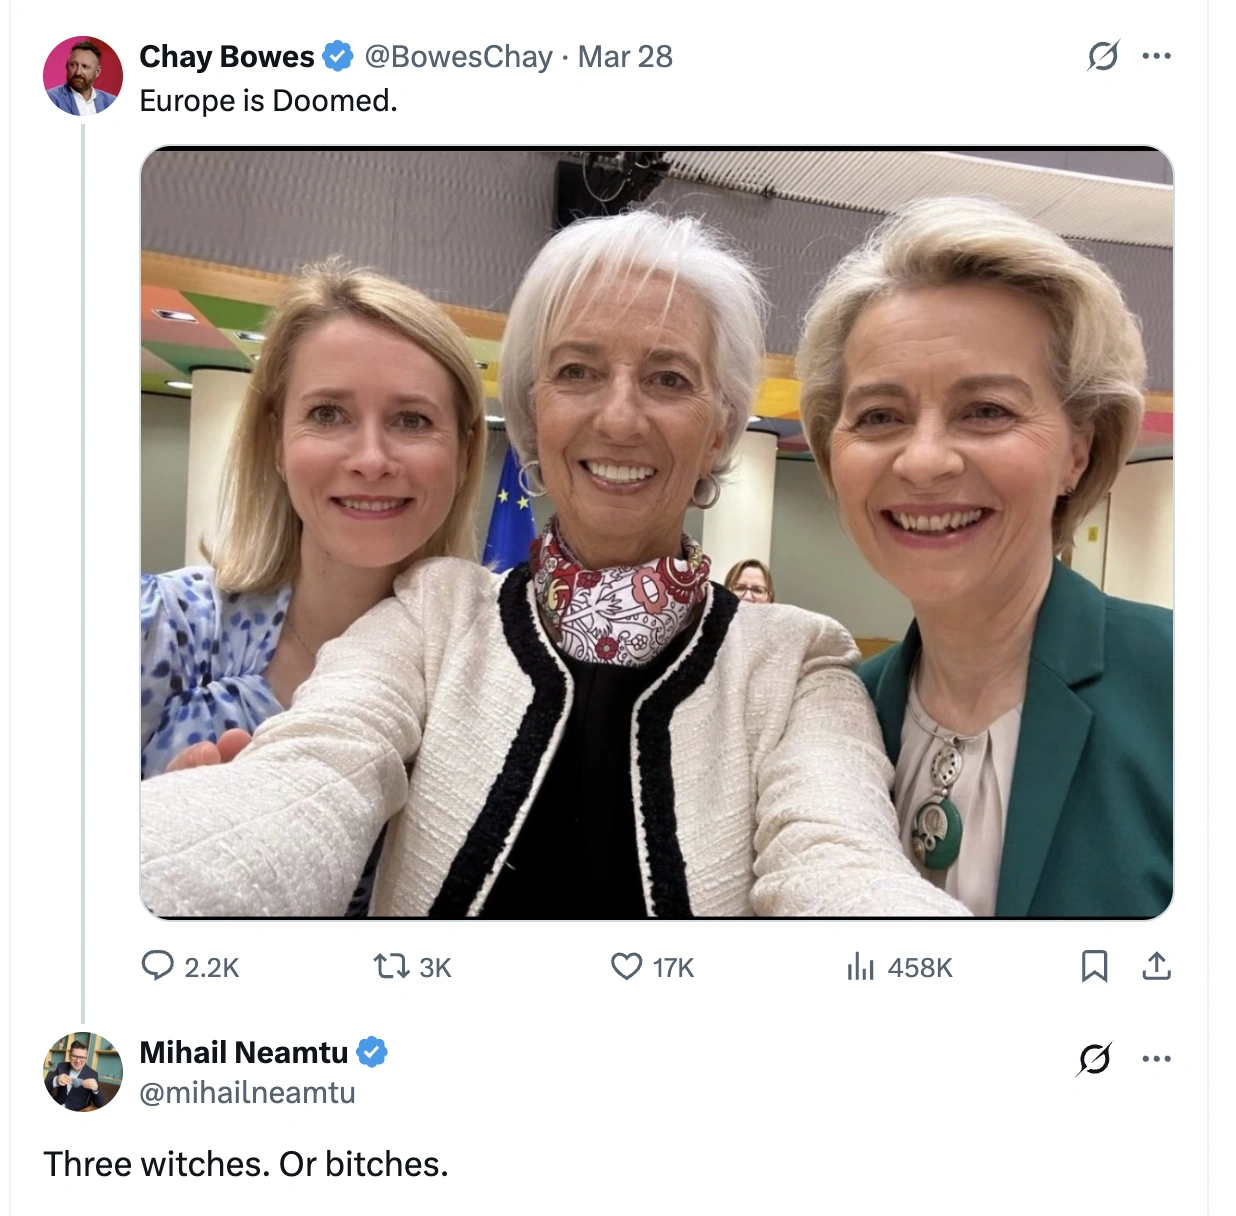Screen dimensions: 1236x1216
Task: Enlarge the selfie photo attachment
Action: pyautogui.click(x=656, y=532)
